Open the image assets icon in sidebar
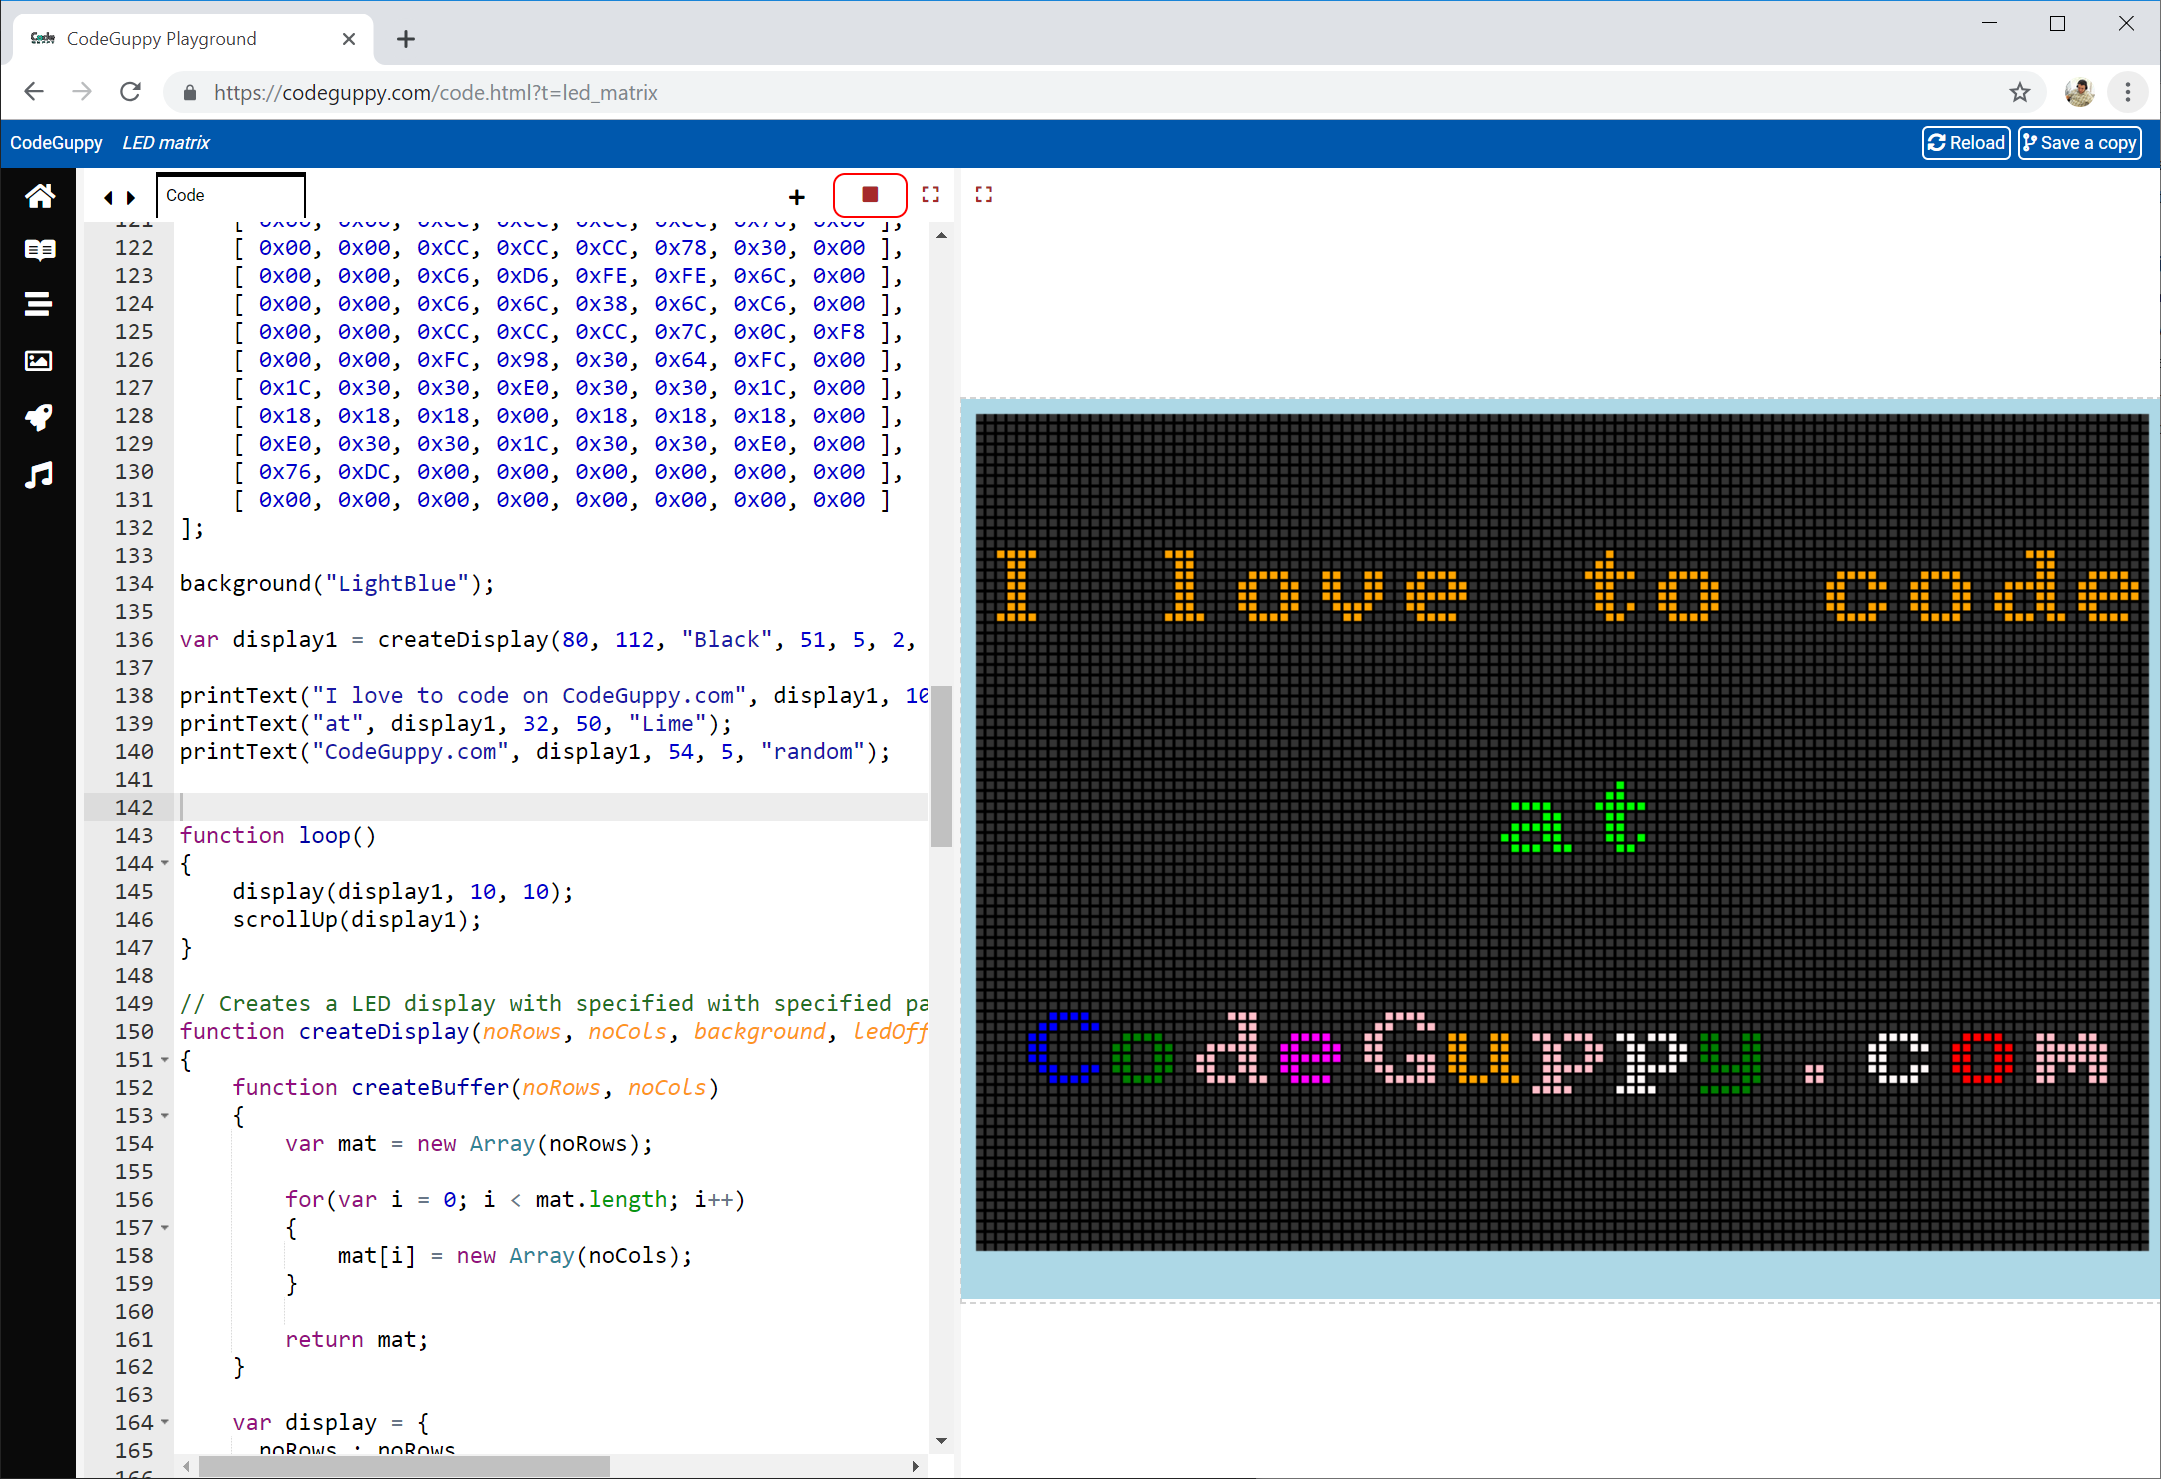The image size is (2161, 1479). (39, 361)
